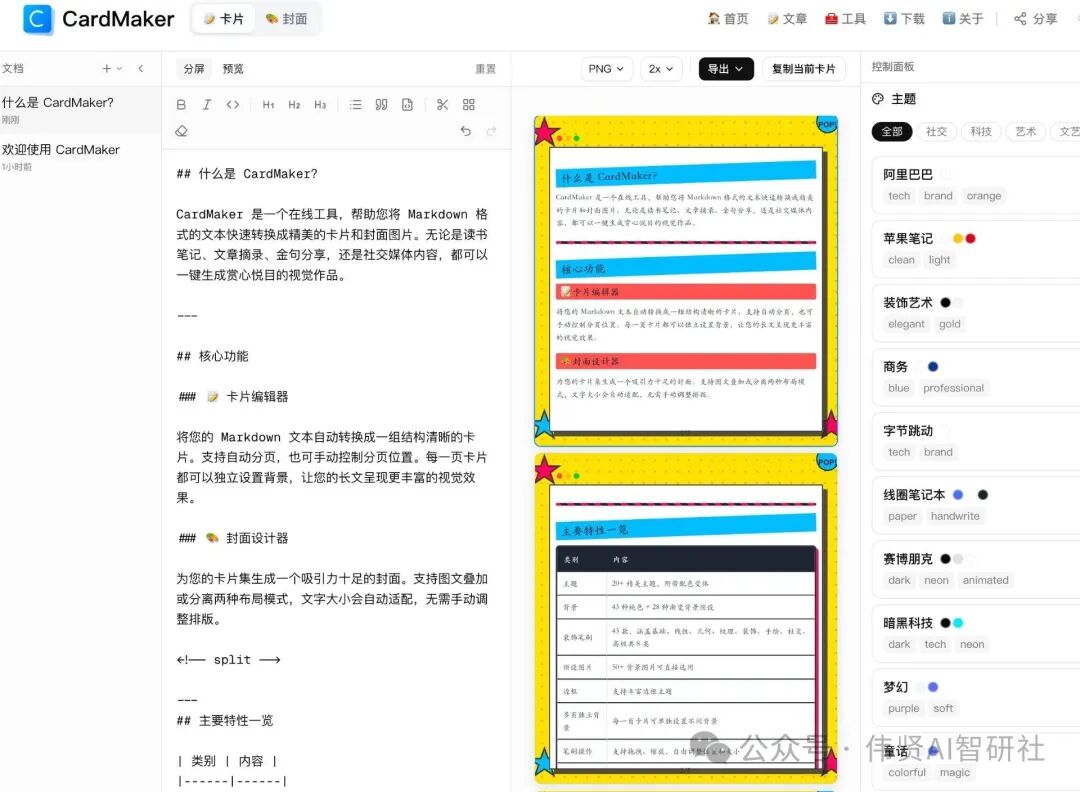This screenshot has height=792, width=1080.
Task: Select the 预览 view tab
Action: click(x=233, y=69)
